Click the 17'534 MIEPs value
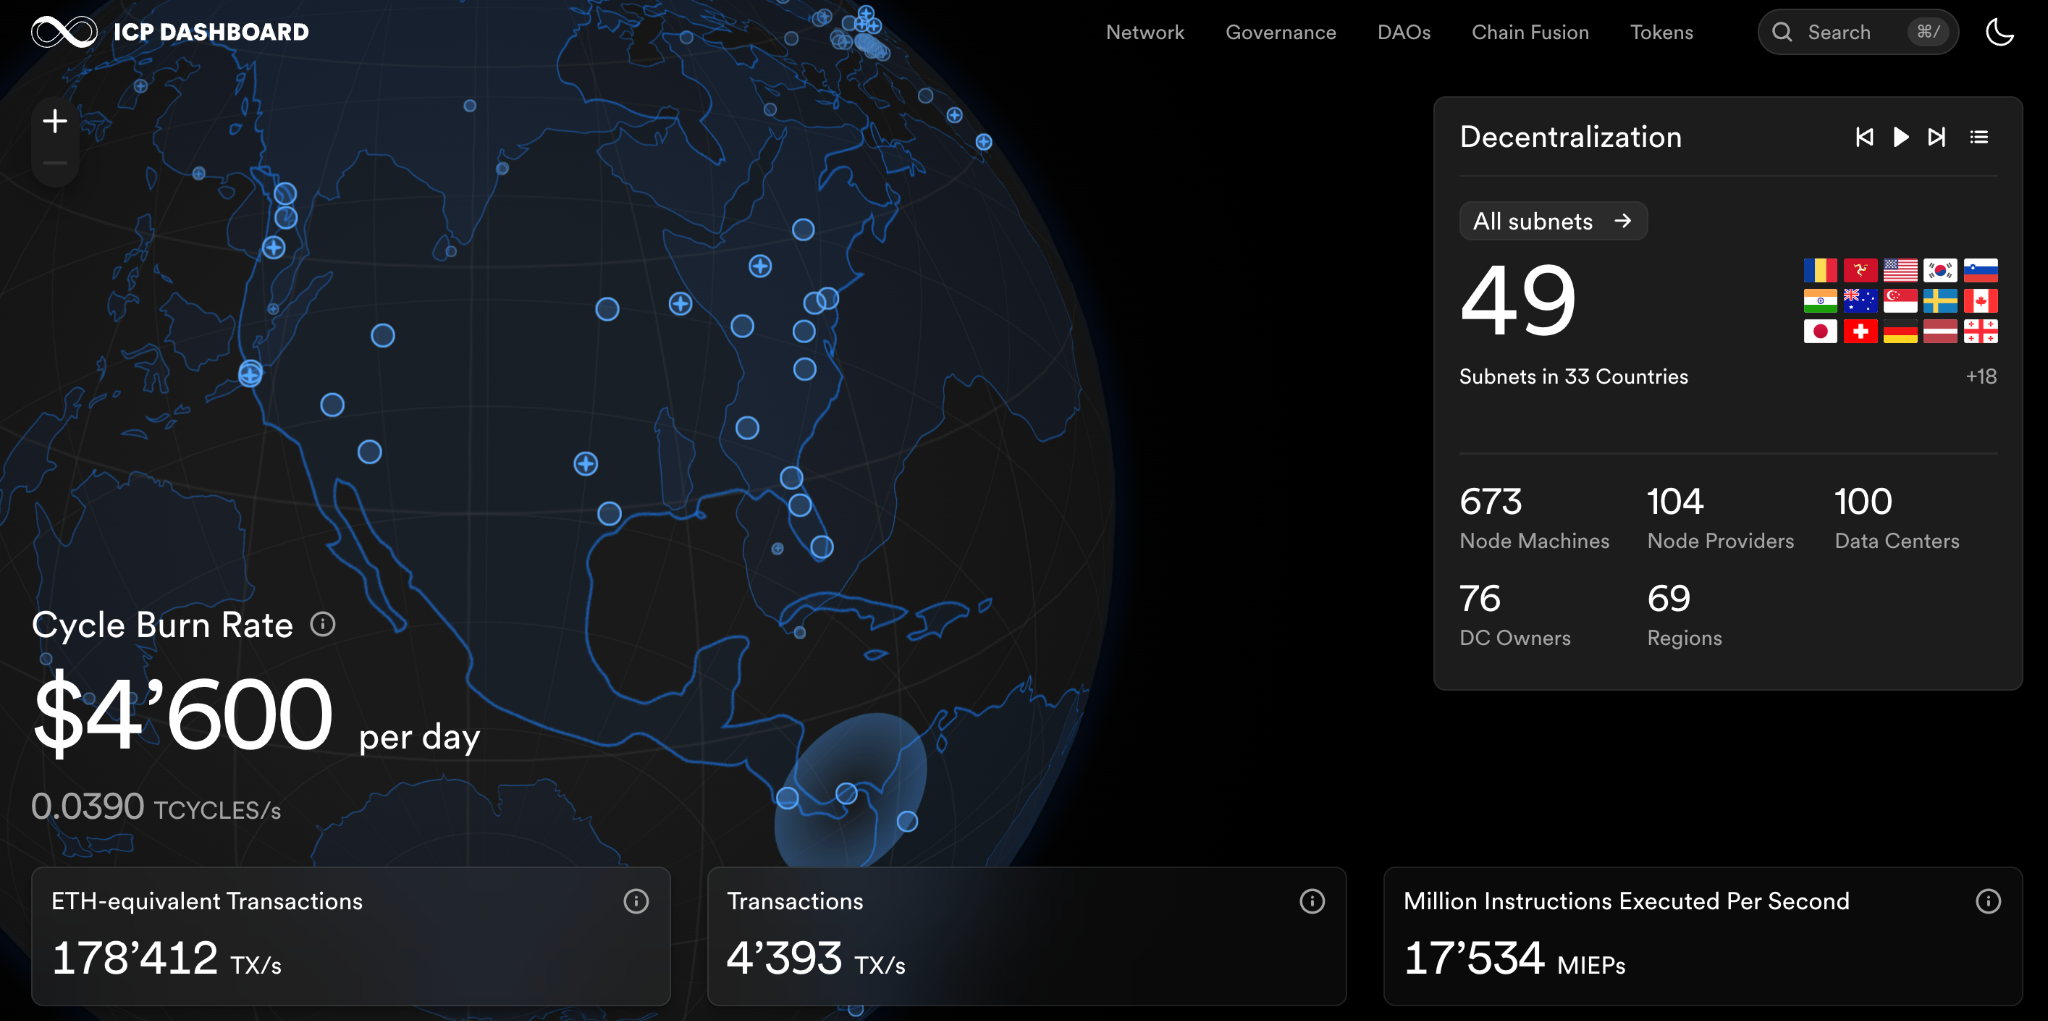Screen dimensions: 2048x1021 click(x=1515, y=958)
